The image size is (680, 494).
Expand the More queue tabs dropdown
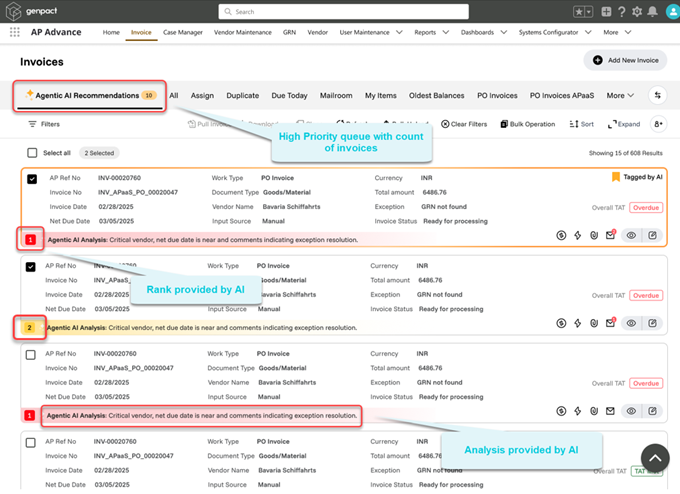coord(620,95)
